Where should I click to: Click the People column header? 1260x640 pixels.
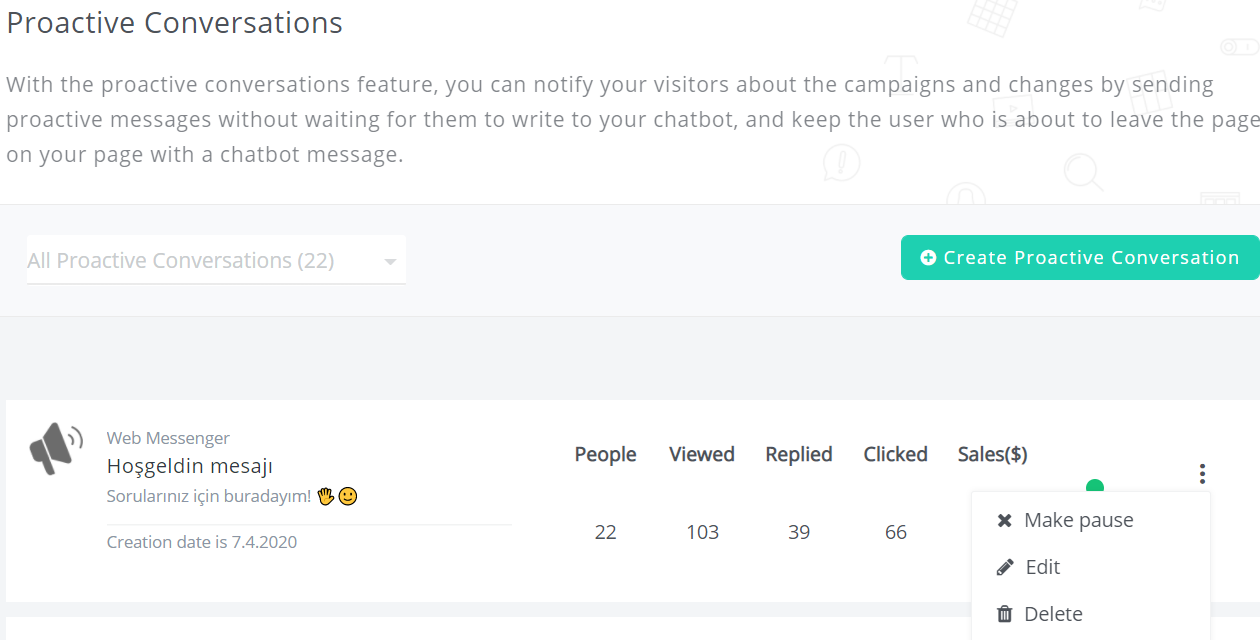click(605, 454)
